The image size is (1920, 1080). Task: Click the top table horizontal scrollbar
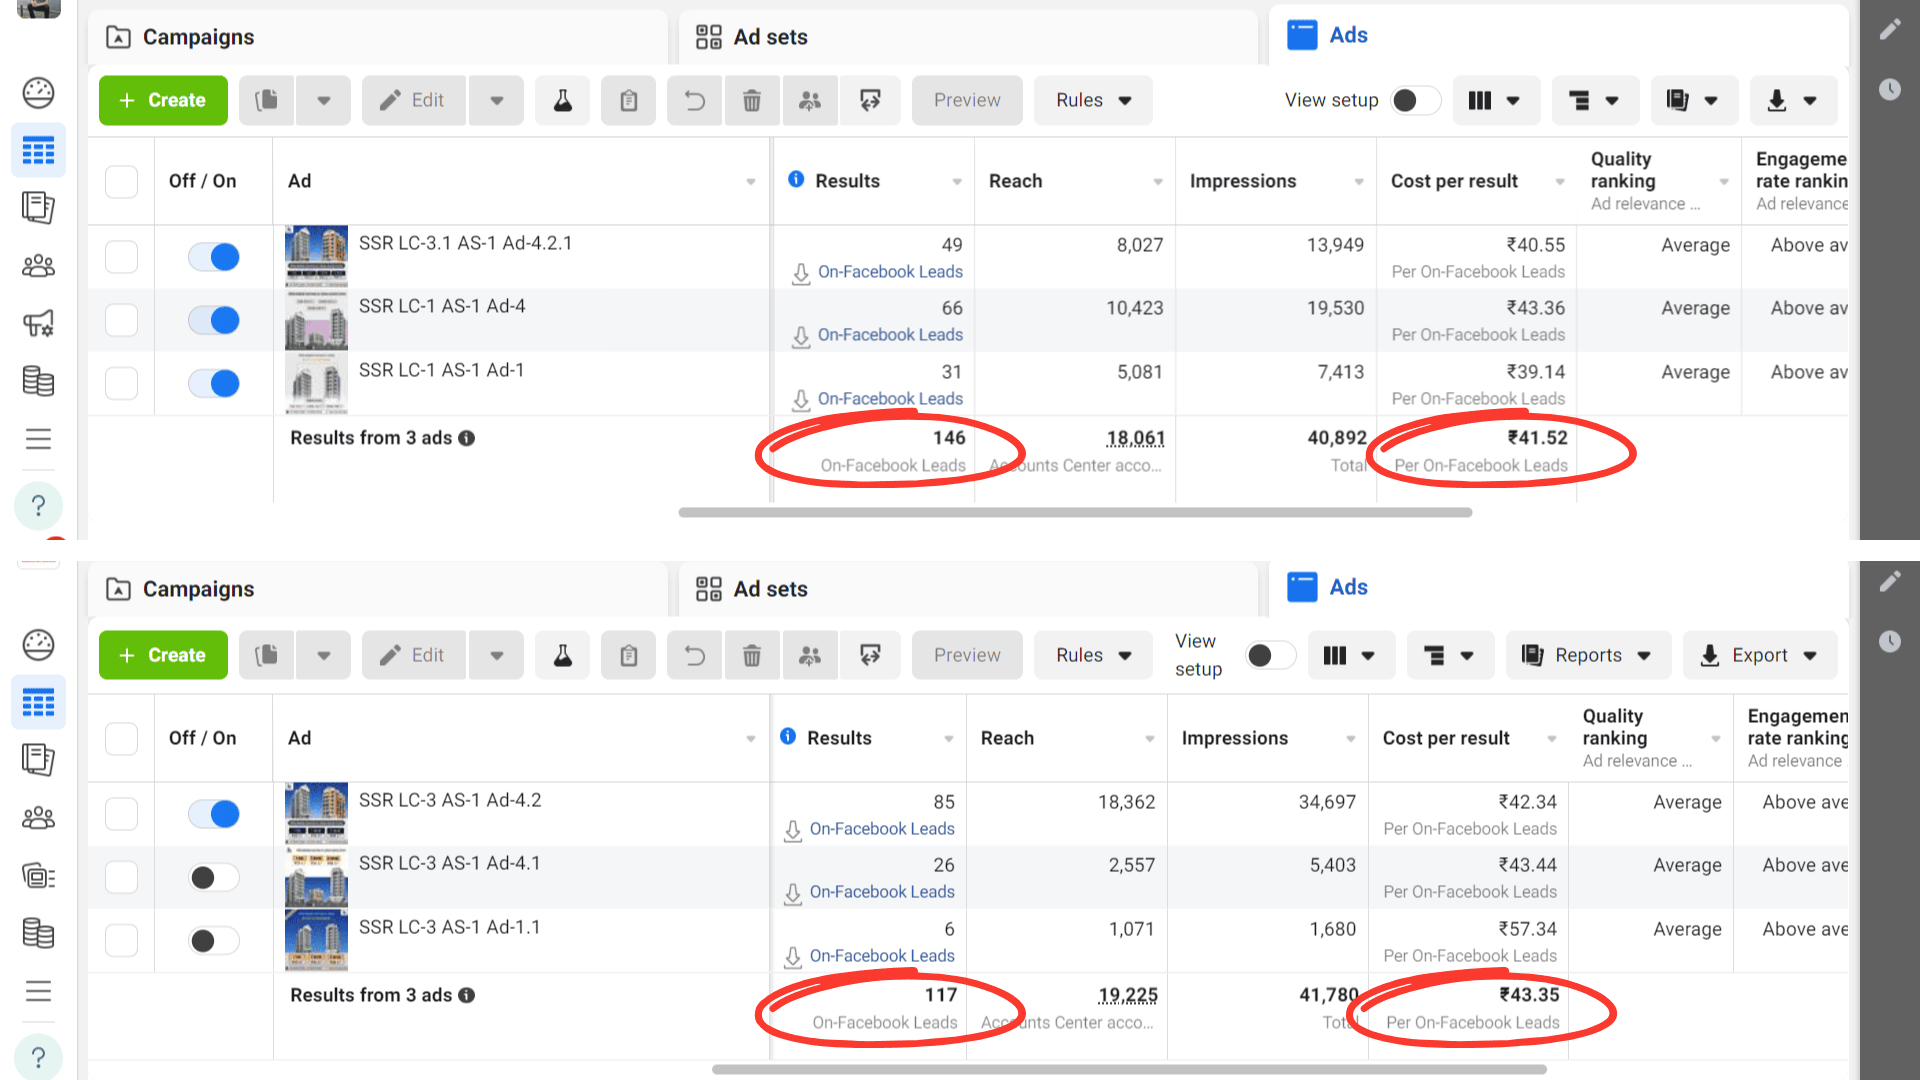coord(1075,512)
